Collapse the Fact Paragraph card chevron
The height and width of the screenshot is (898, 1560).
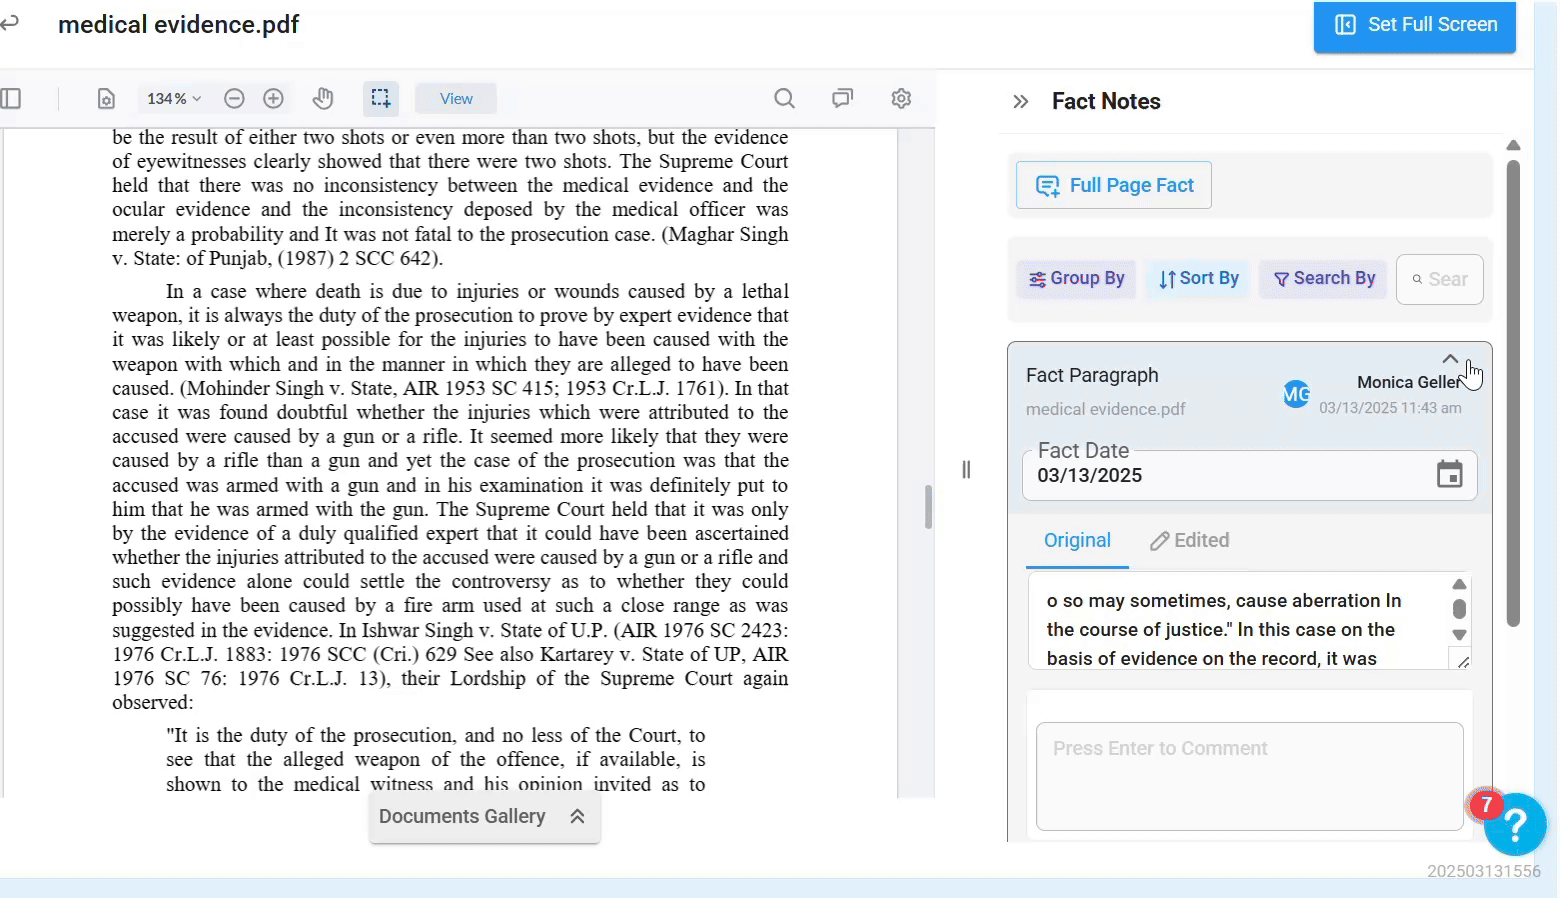pos(1450,358)
